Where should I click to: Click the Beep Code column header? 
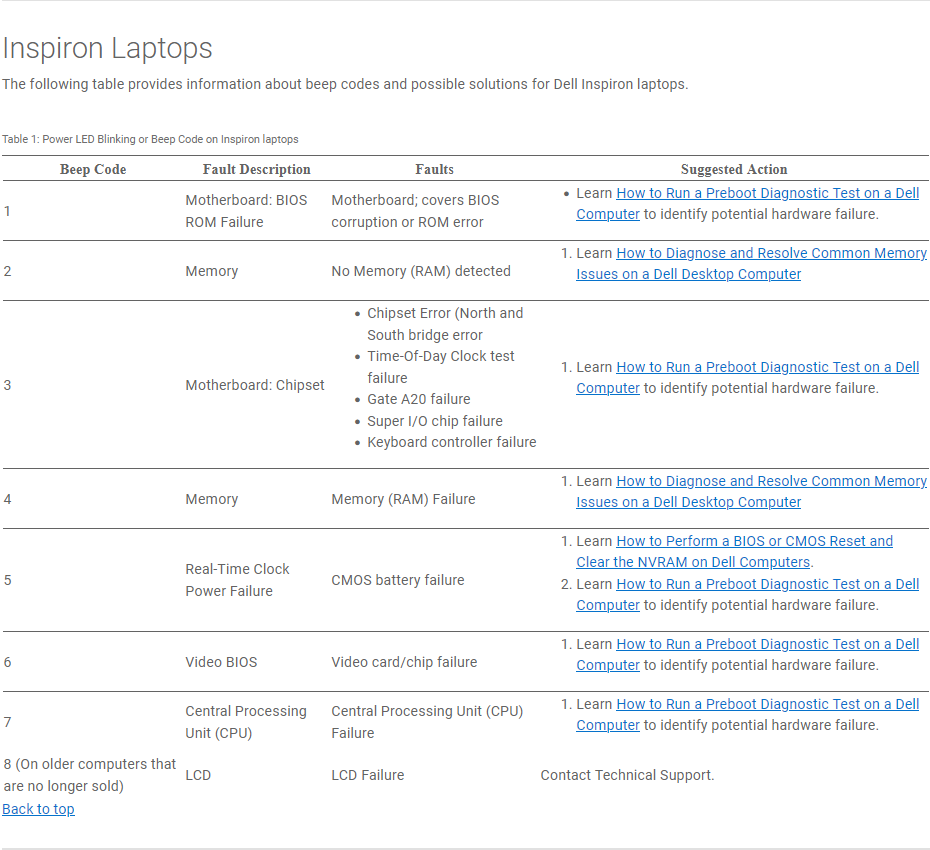click(x=93, y=169)
